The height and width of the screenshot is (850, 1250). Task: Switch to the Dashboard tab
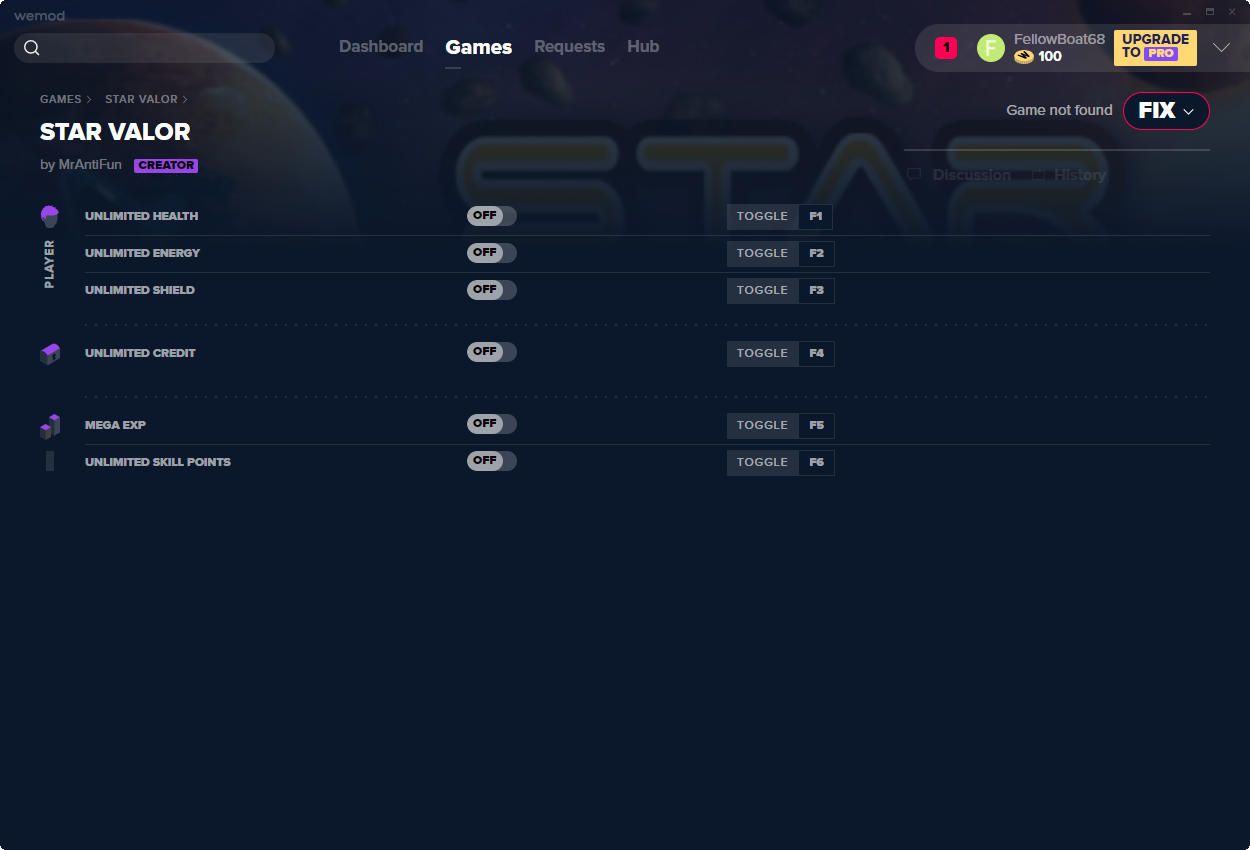[381, 47]
